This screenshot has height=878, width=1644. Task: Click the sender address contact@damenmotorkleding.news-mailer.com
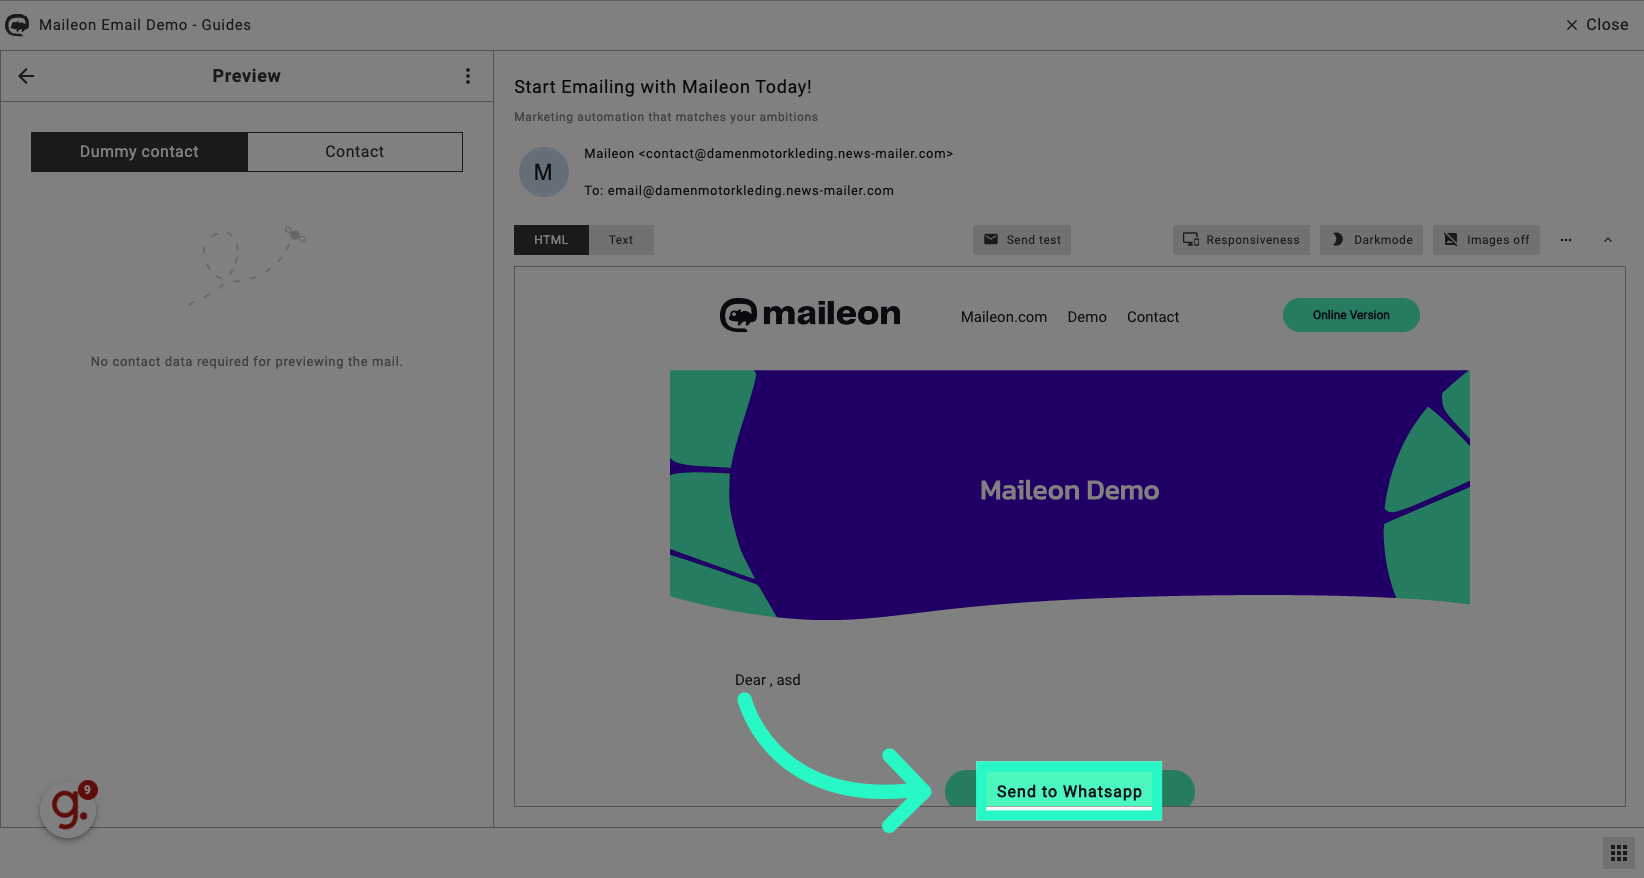pyautogui.click(x=796, y=154)
